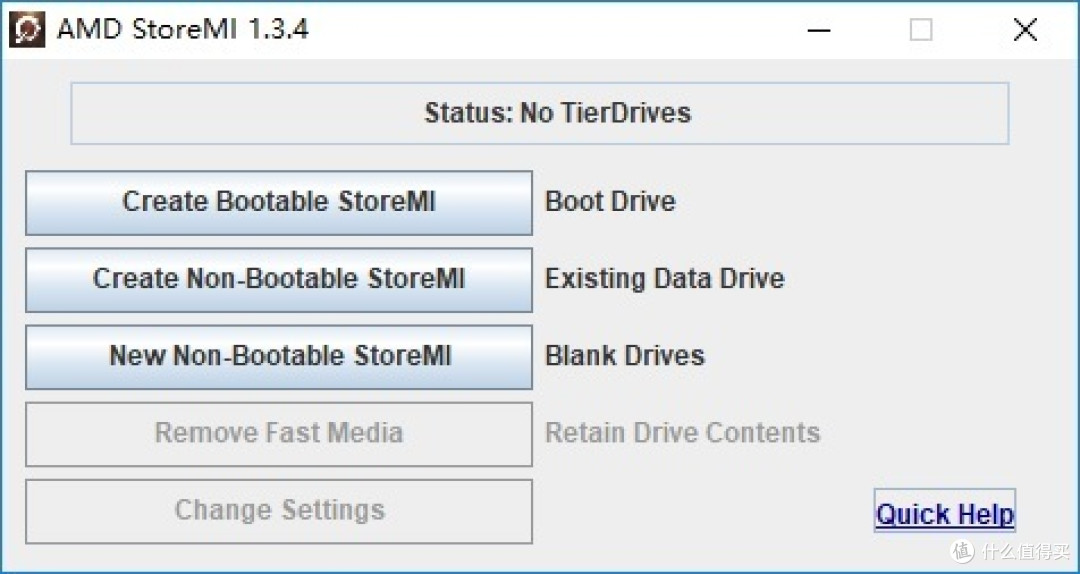Click the 'AMD StoreMI 1.3.4' window title
This screenshot has height=574, width=1080.
[183, 30]
